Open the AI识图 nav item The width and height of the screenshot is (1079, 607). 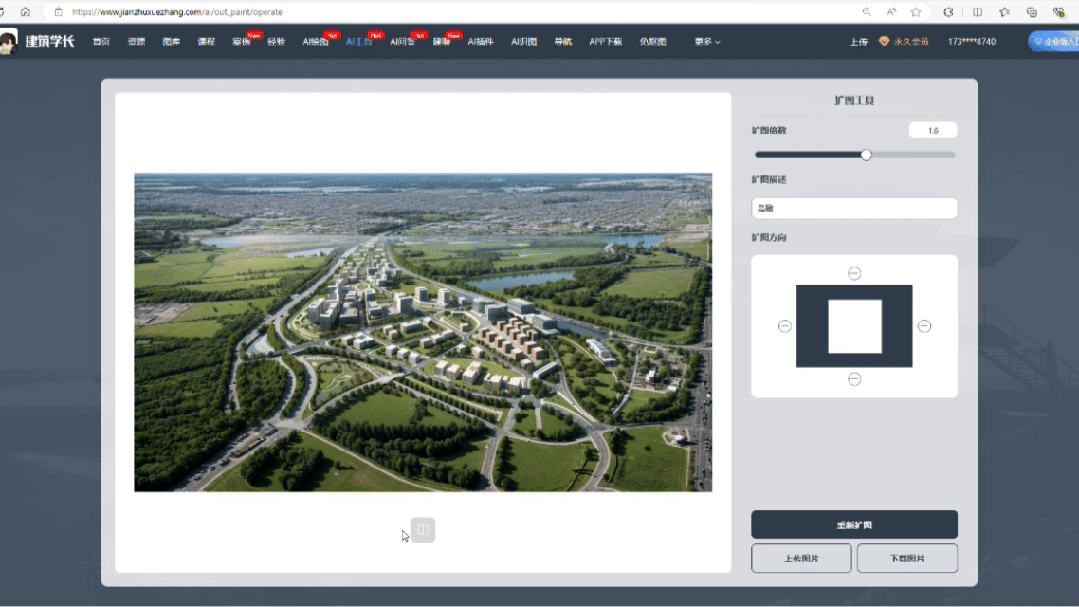click(x=524, y=42)
